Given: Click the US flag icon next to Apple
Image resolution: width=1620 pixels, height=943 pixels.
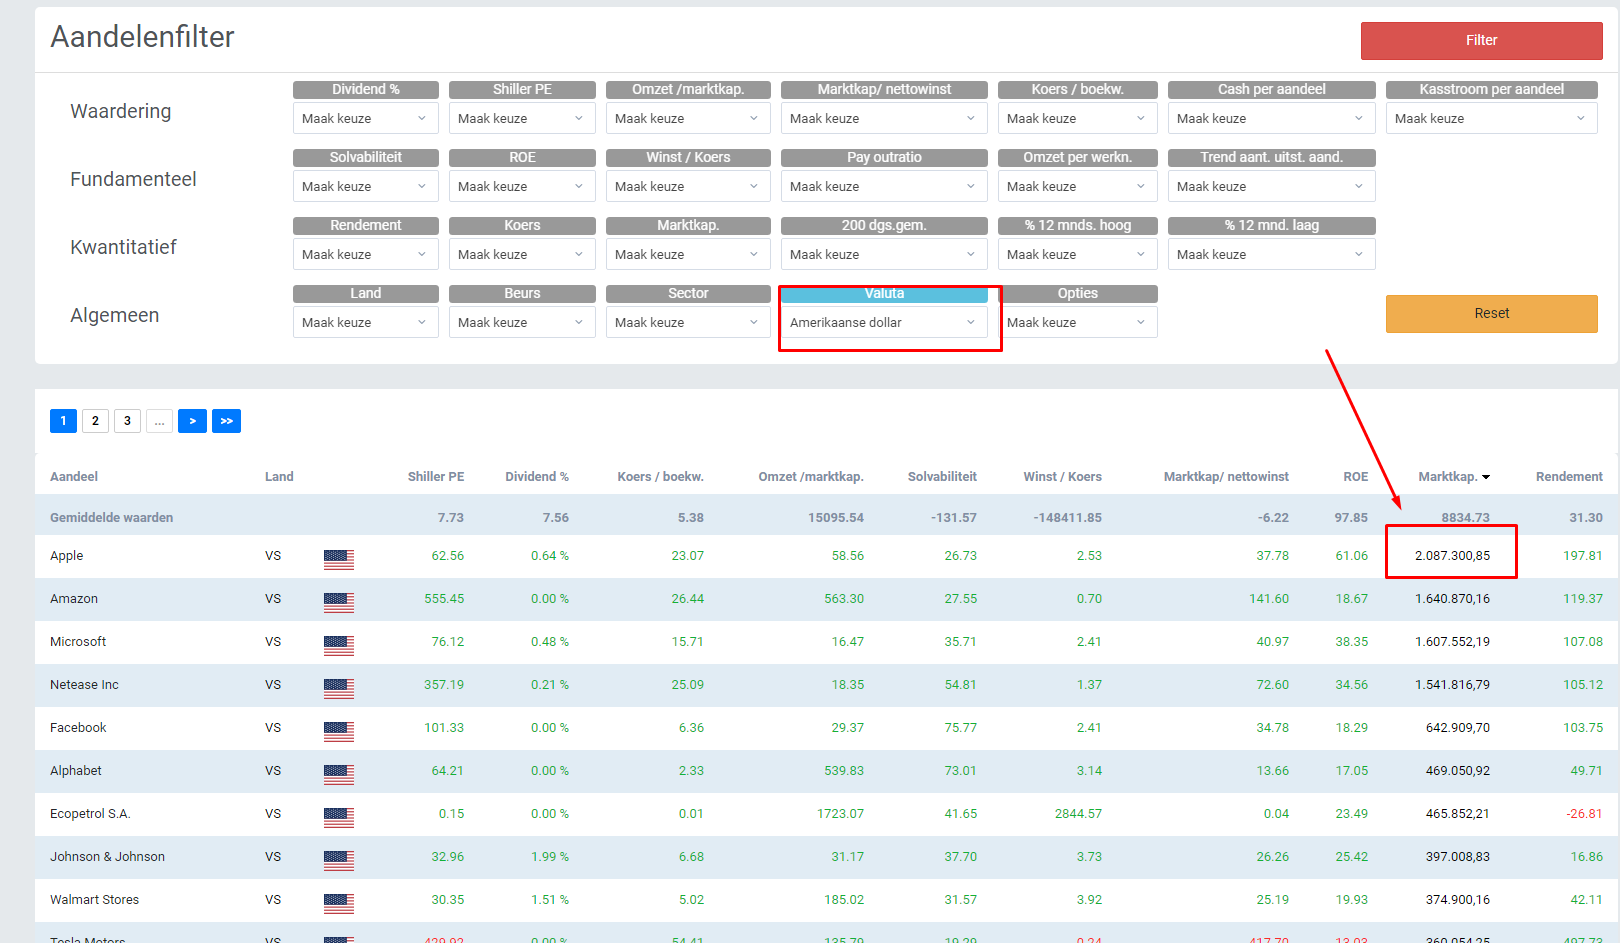Looking at the screenshot, I should coord(338,559).
